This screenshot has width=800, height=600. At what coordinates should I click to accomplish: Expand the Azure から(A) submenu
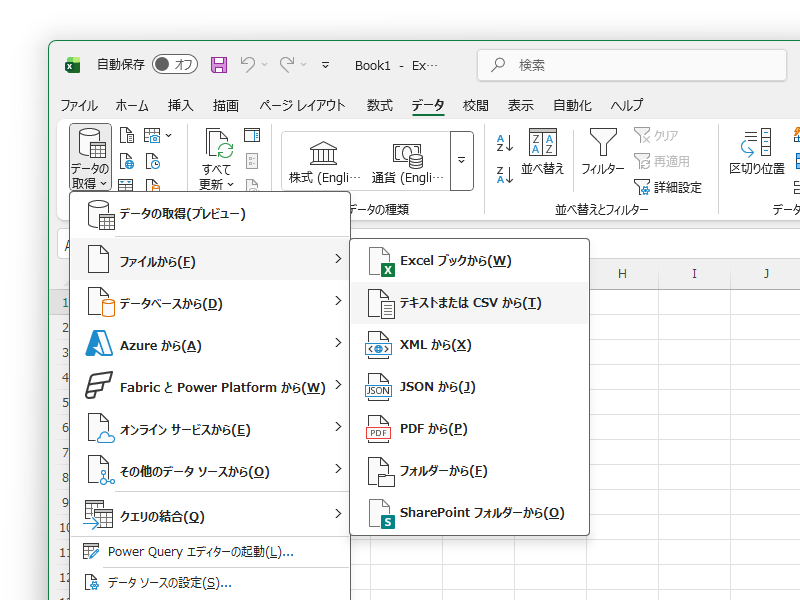click(210, 343)
